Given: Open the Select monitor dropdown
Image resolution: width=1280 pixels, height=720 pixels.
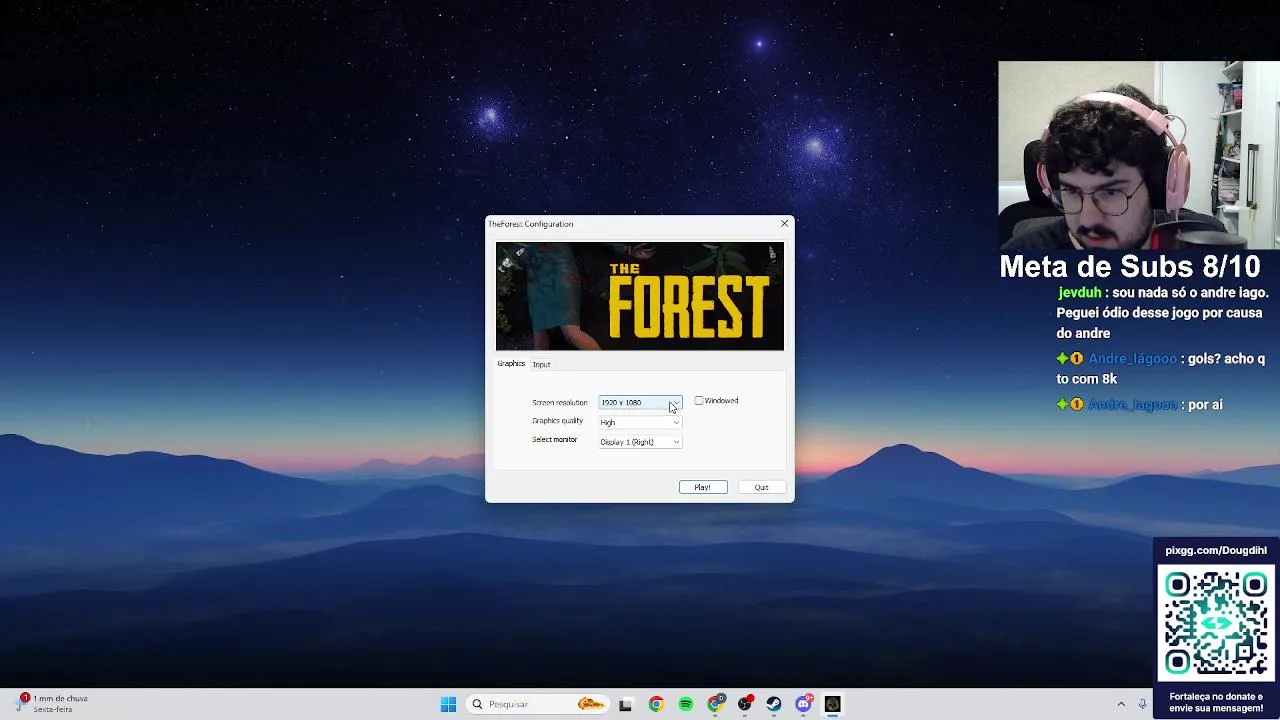Looking at the screenshot, I should pos(640,442).
